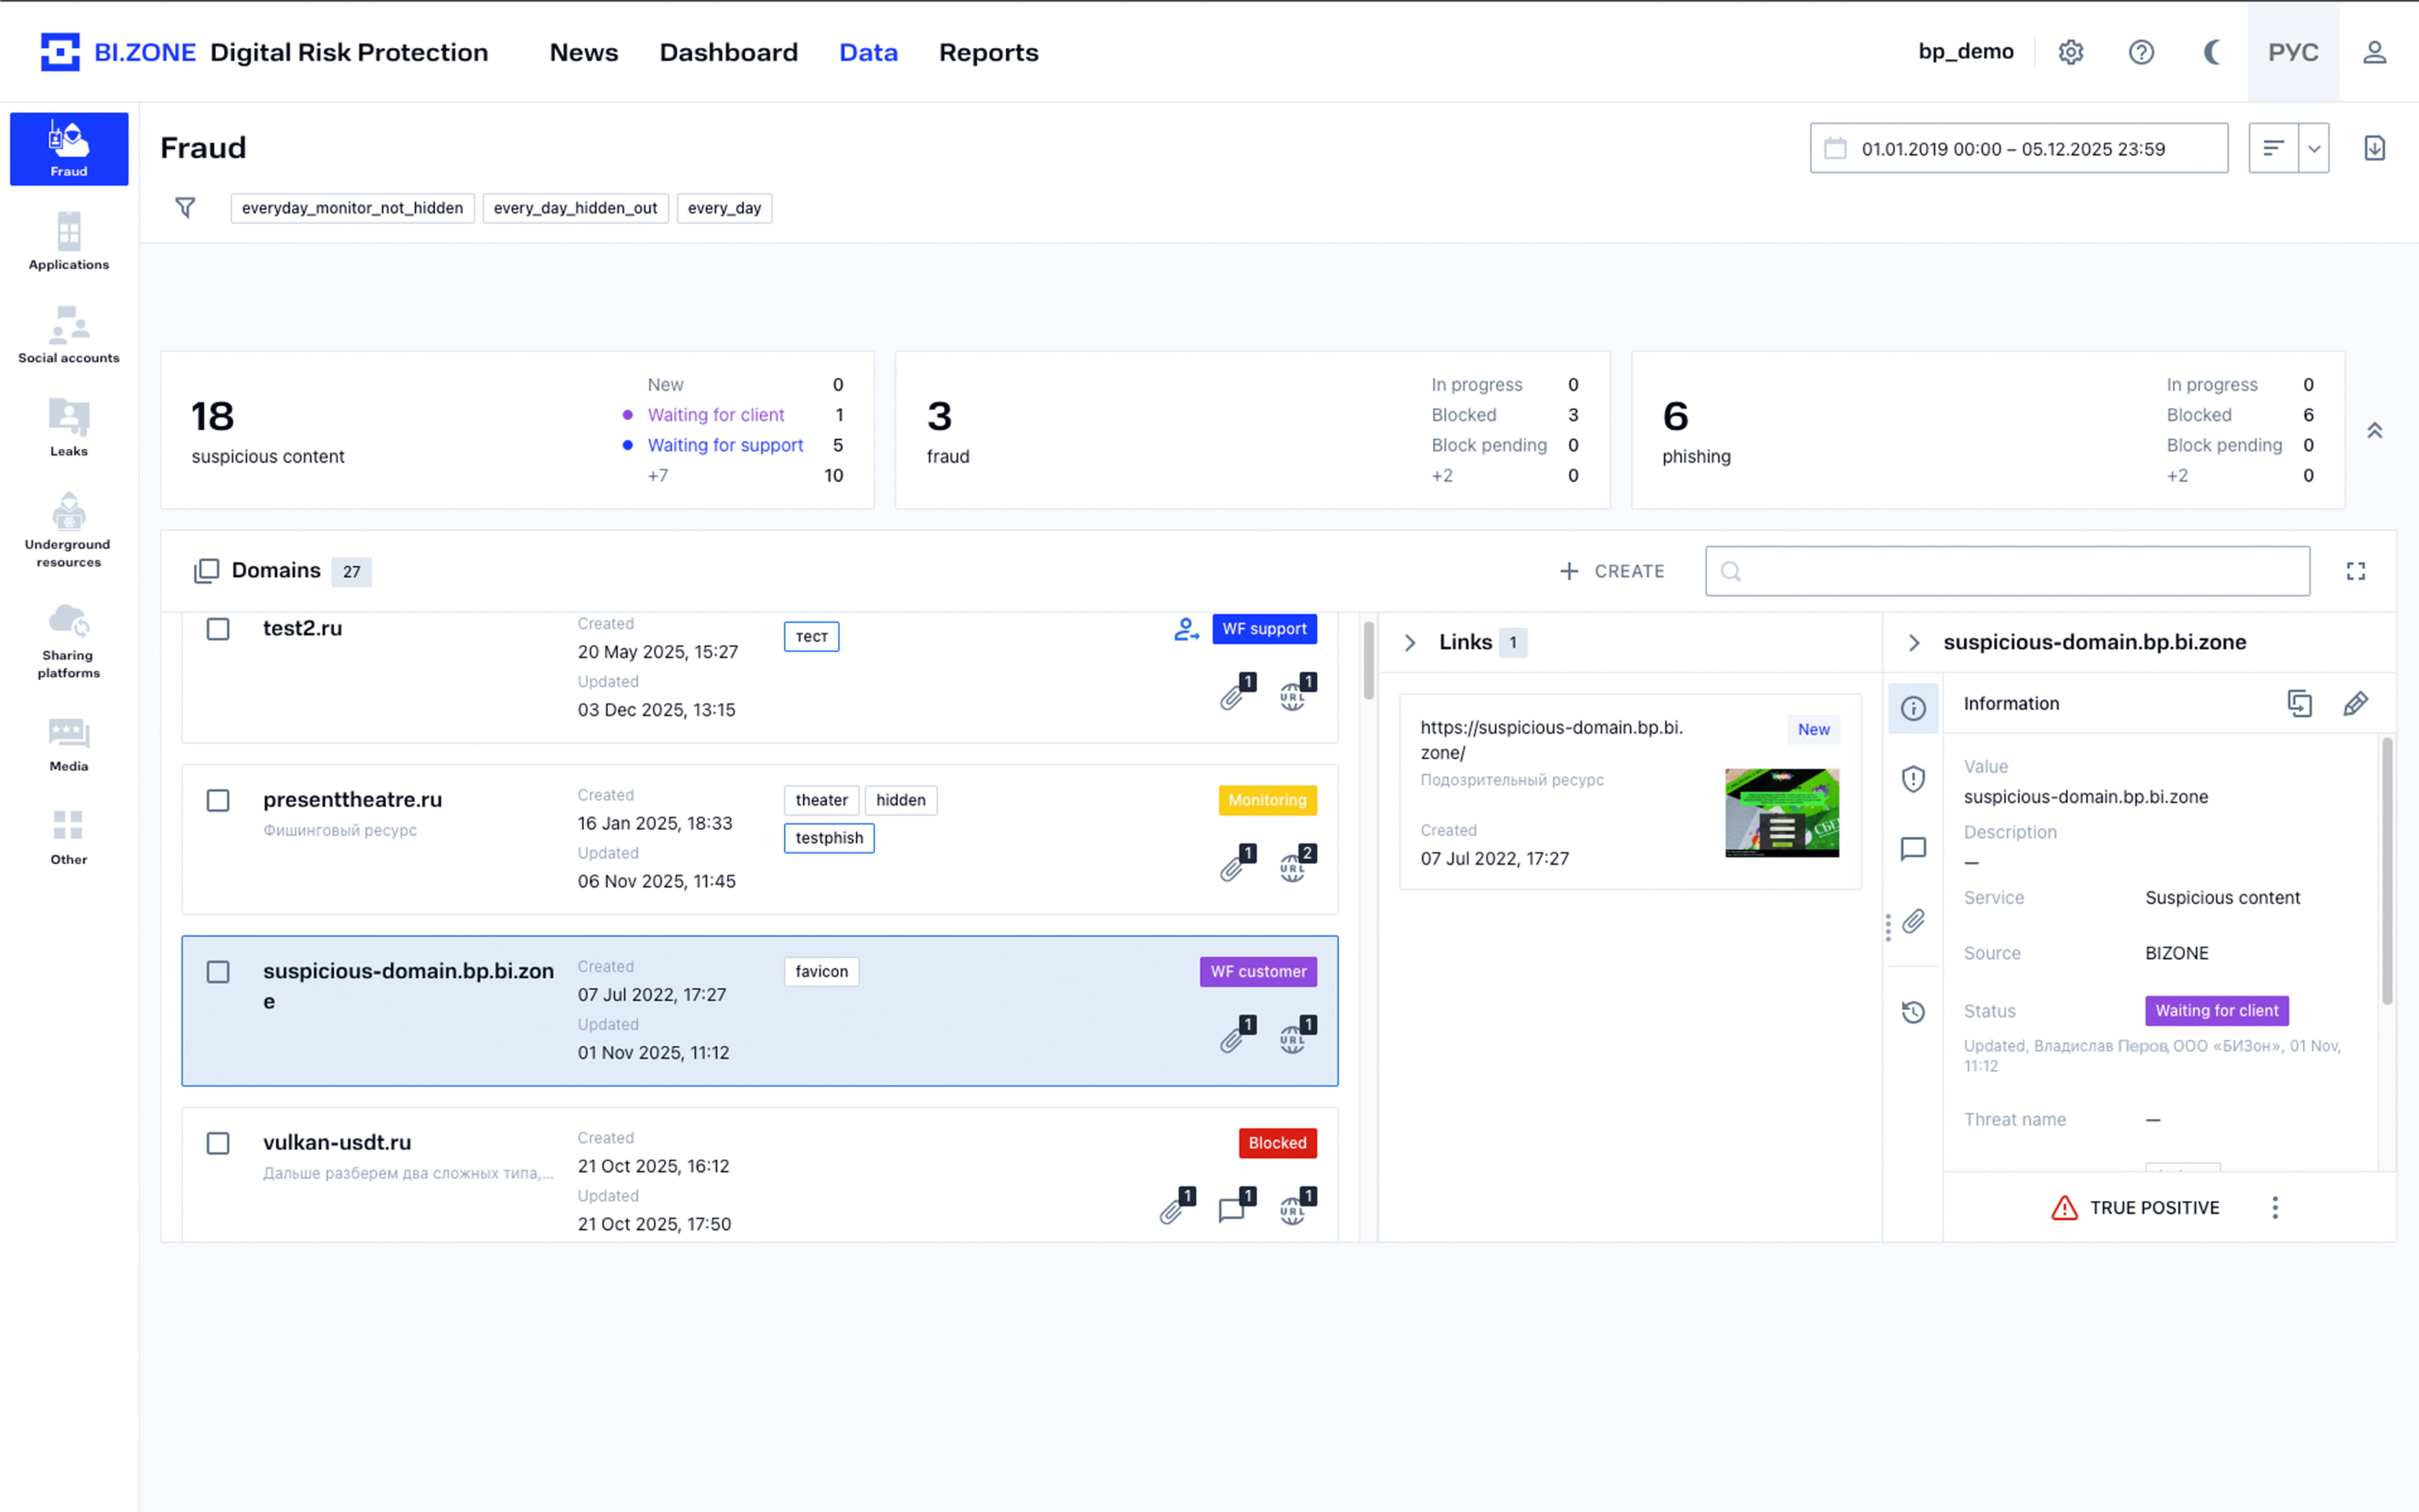The image size is (2419, 1512).
Task: Open the Leaks sidebar section
Action: pyautogui.click(x=69, y=427)
